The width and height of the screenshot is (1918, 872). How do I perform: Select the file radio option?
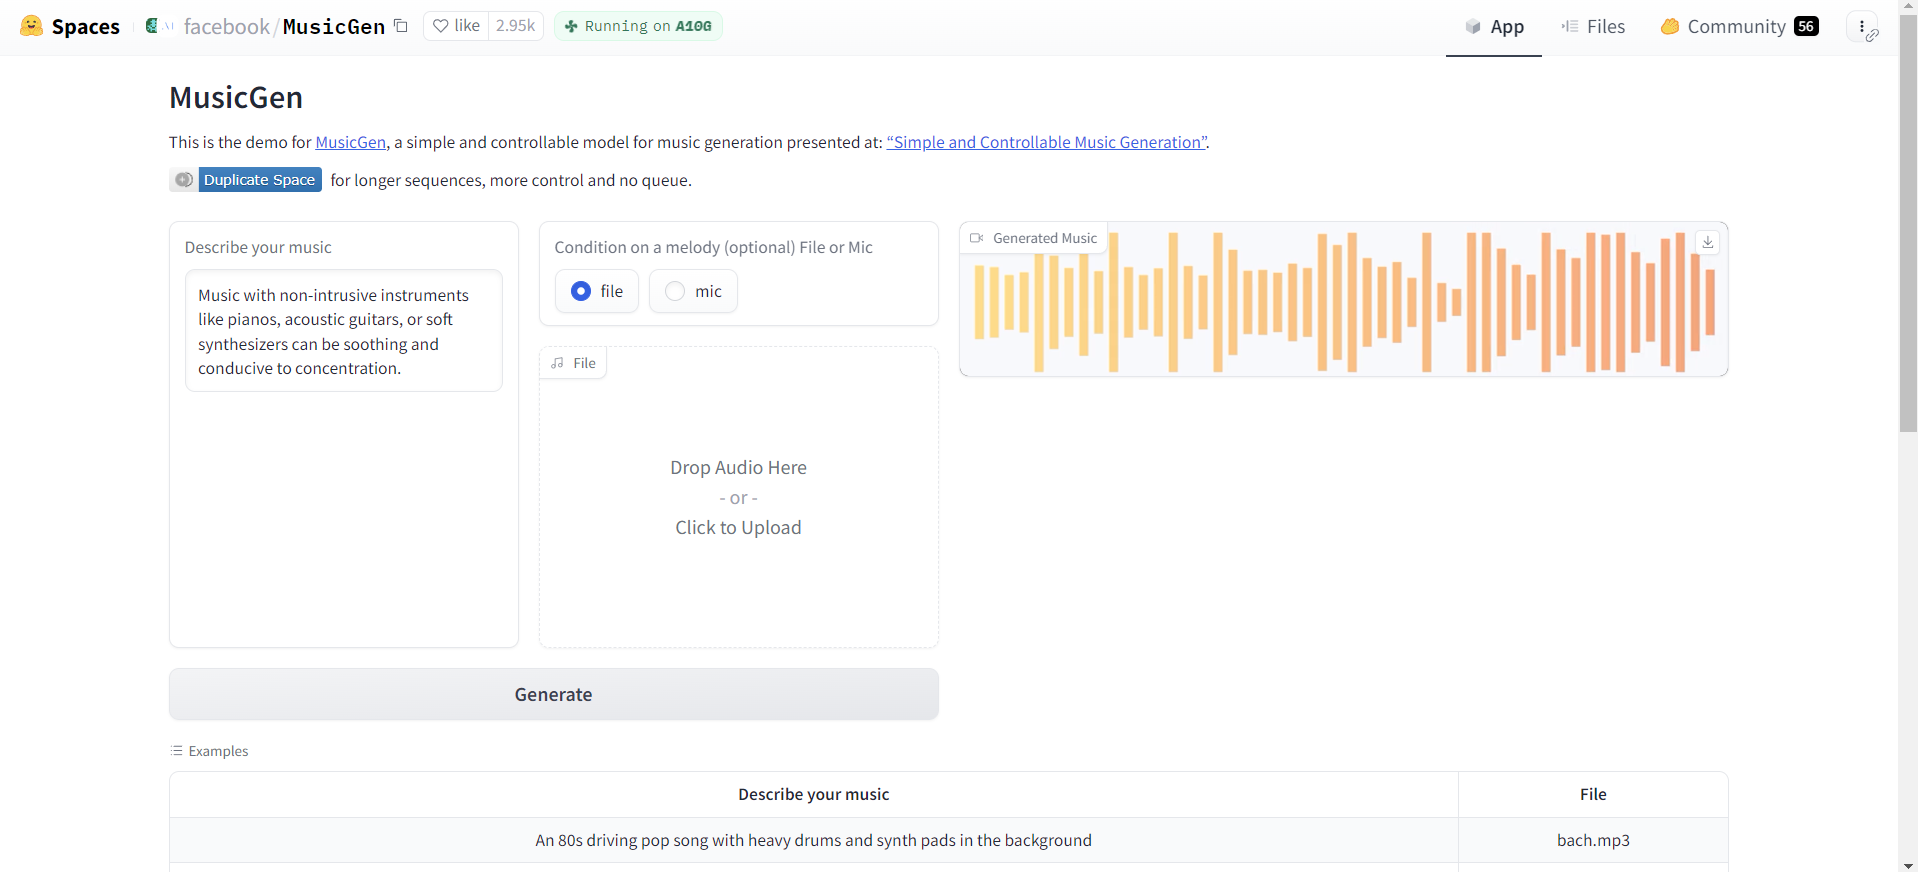[581, 291]
